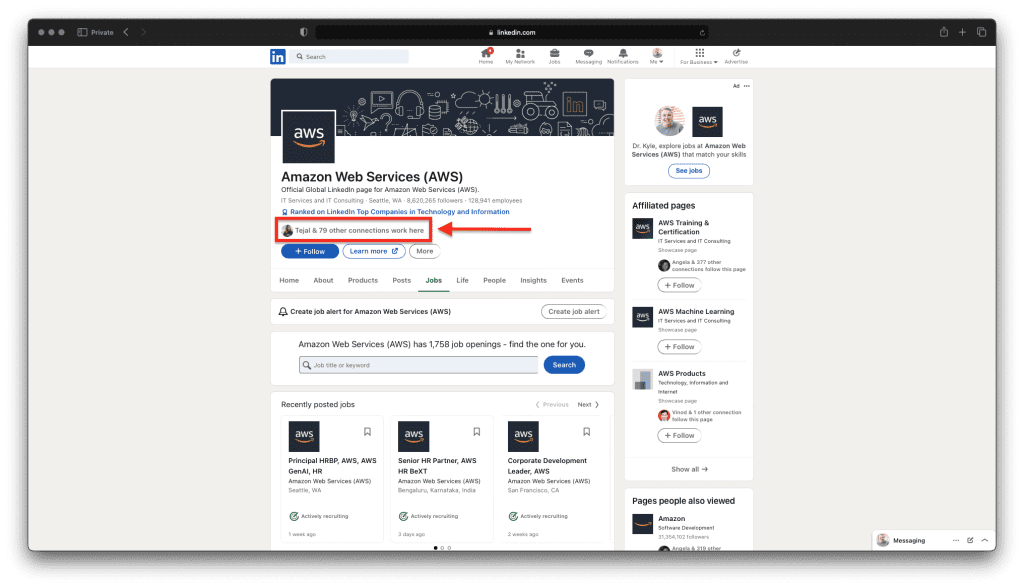Save the Senior HR Partner job bookmark

pyautogui.click(x=477, y=432)
